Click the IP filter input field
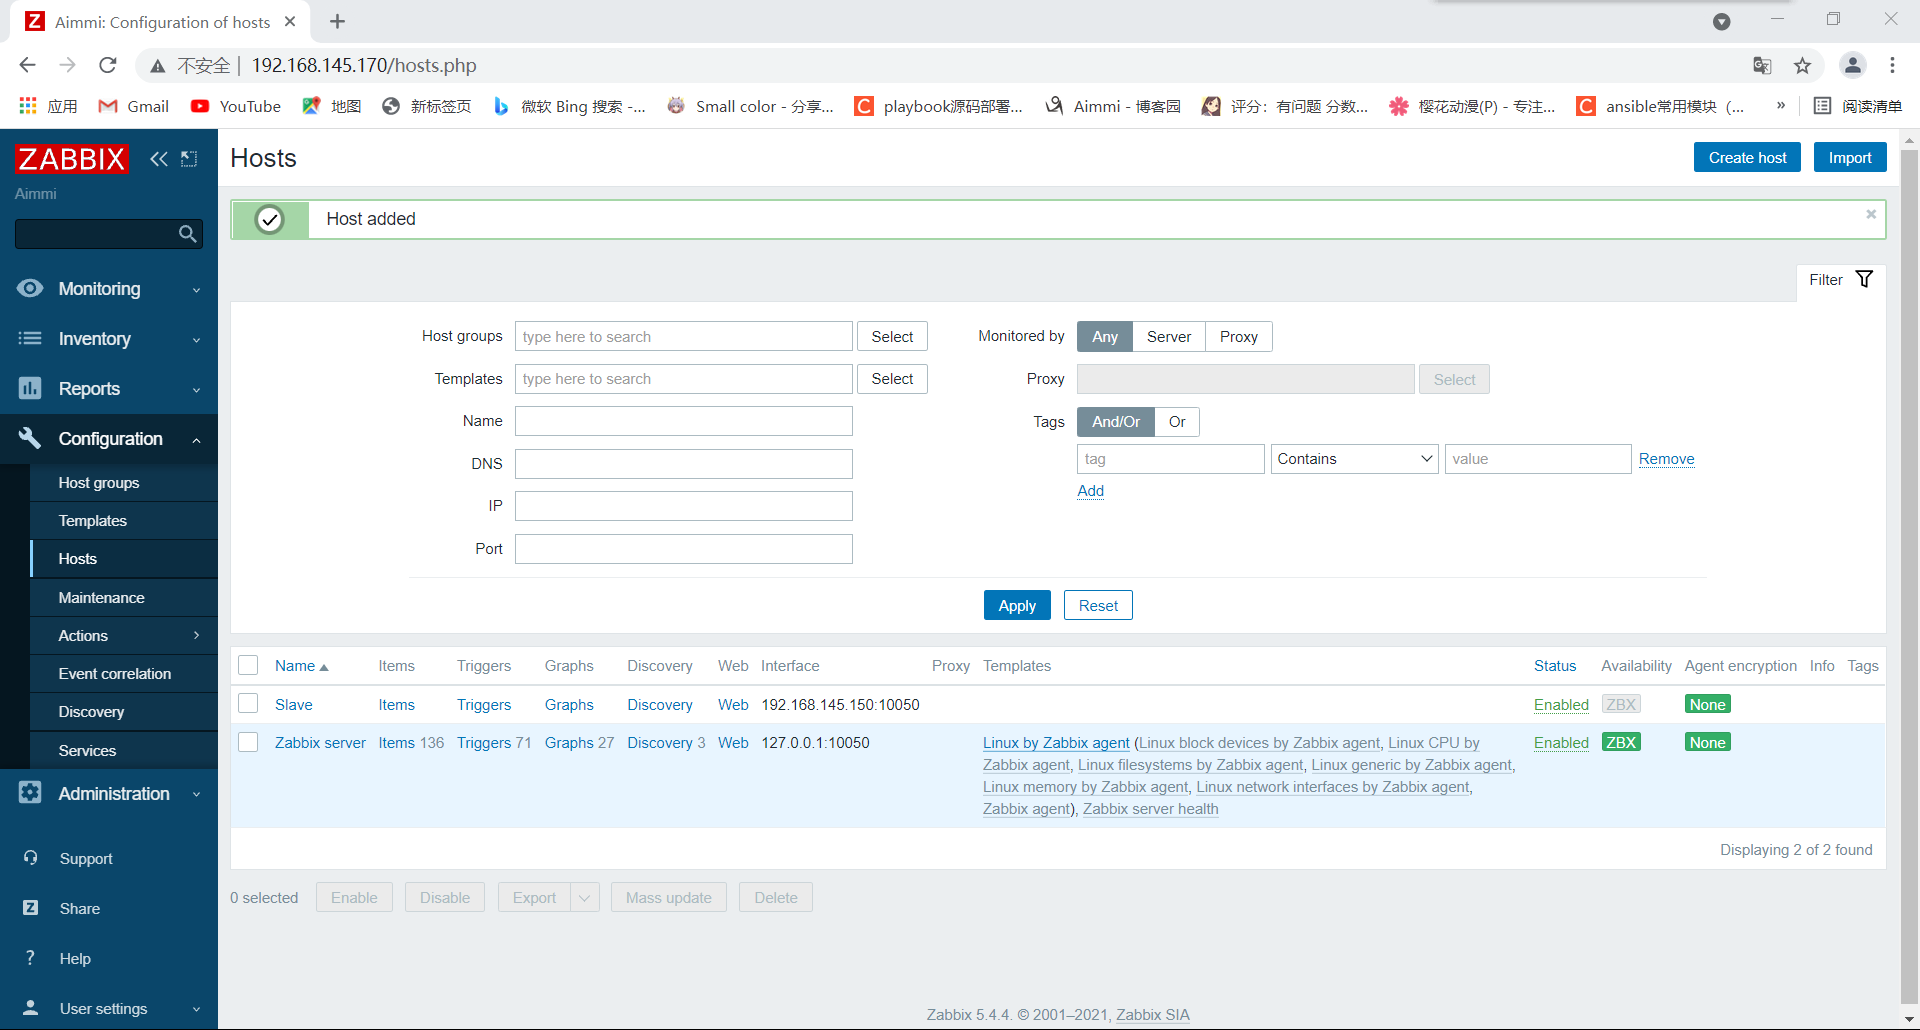This screenshot has width=1920, height=1030. (x=684, y=506)
